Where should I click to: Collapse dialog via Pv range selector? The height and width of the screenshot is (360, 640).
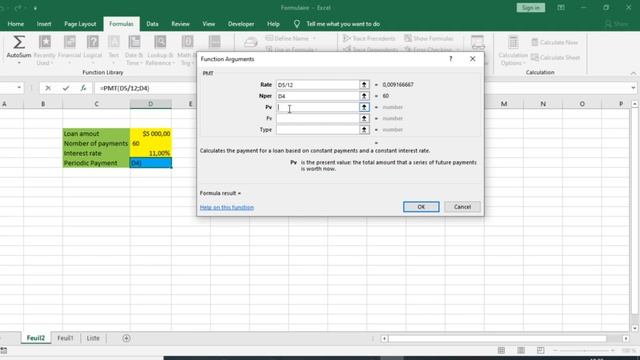[x=364, y=107]
